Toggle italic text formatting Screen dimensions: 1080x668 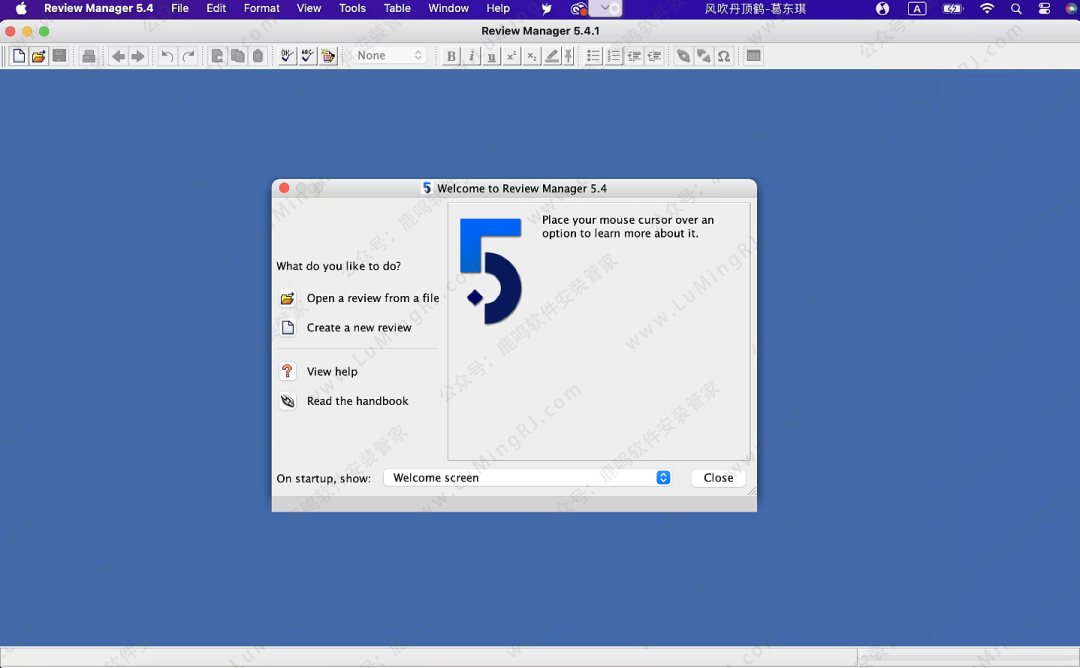(x=472, y=56)
